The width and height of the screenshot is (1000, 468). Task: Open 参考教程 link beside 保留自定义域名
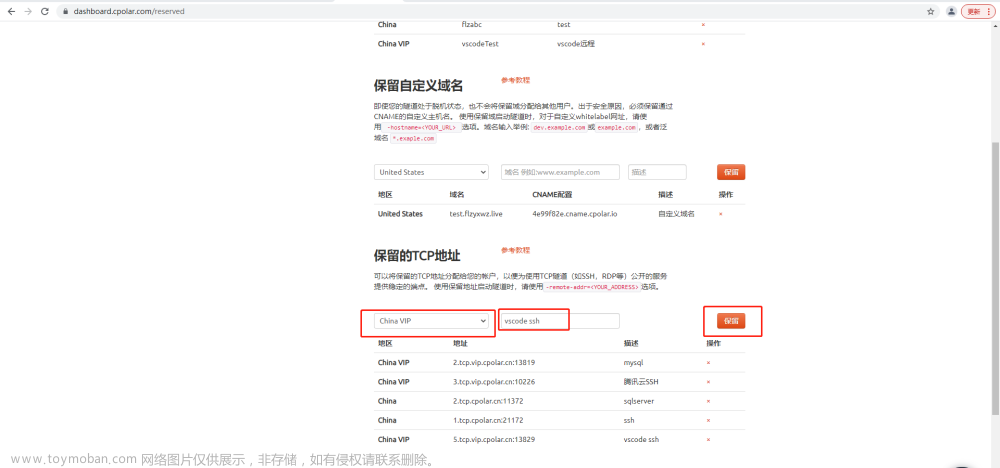pos(515,80)
